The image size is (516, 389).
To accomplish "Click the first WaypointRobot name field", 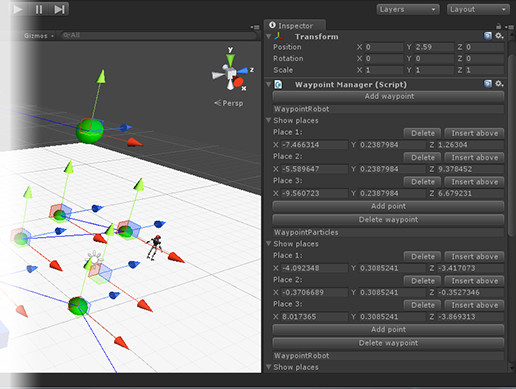I will point(388,109).
